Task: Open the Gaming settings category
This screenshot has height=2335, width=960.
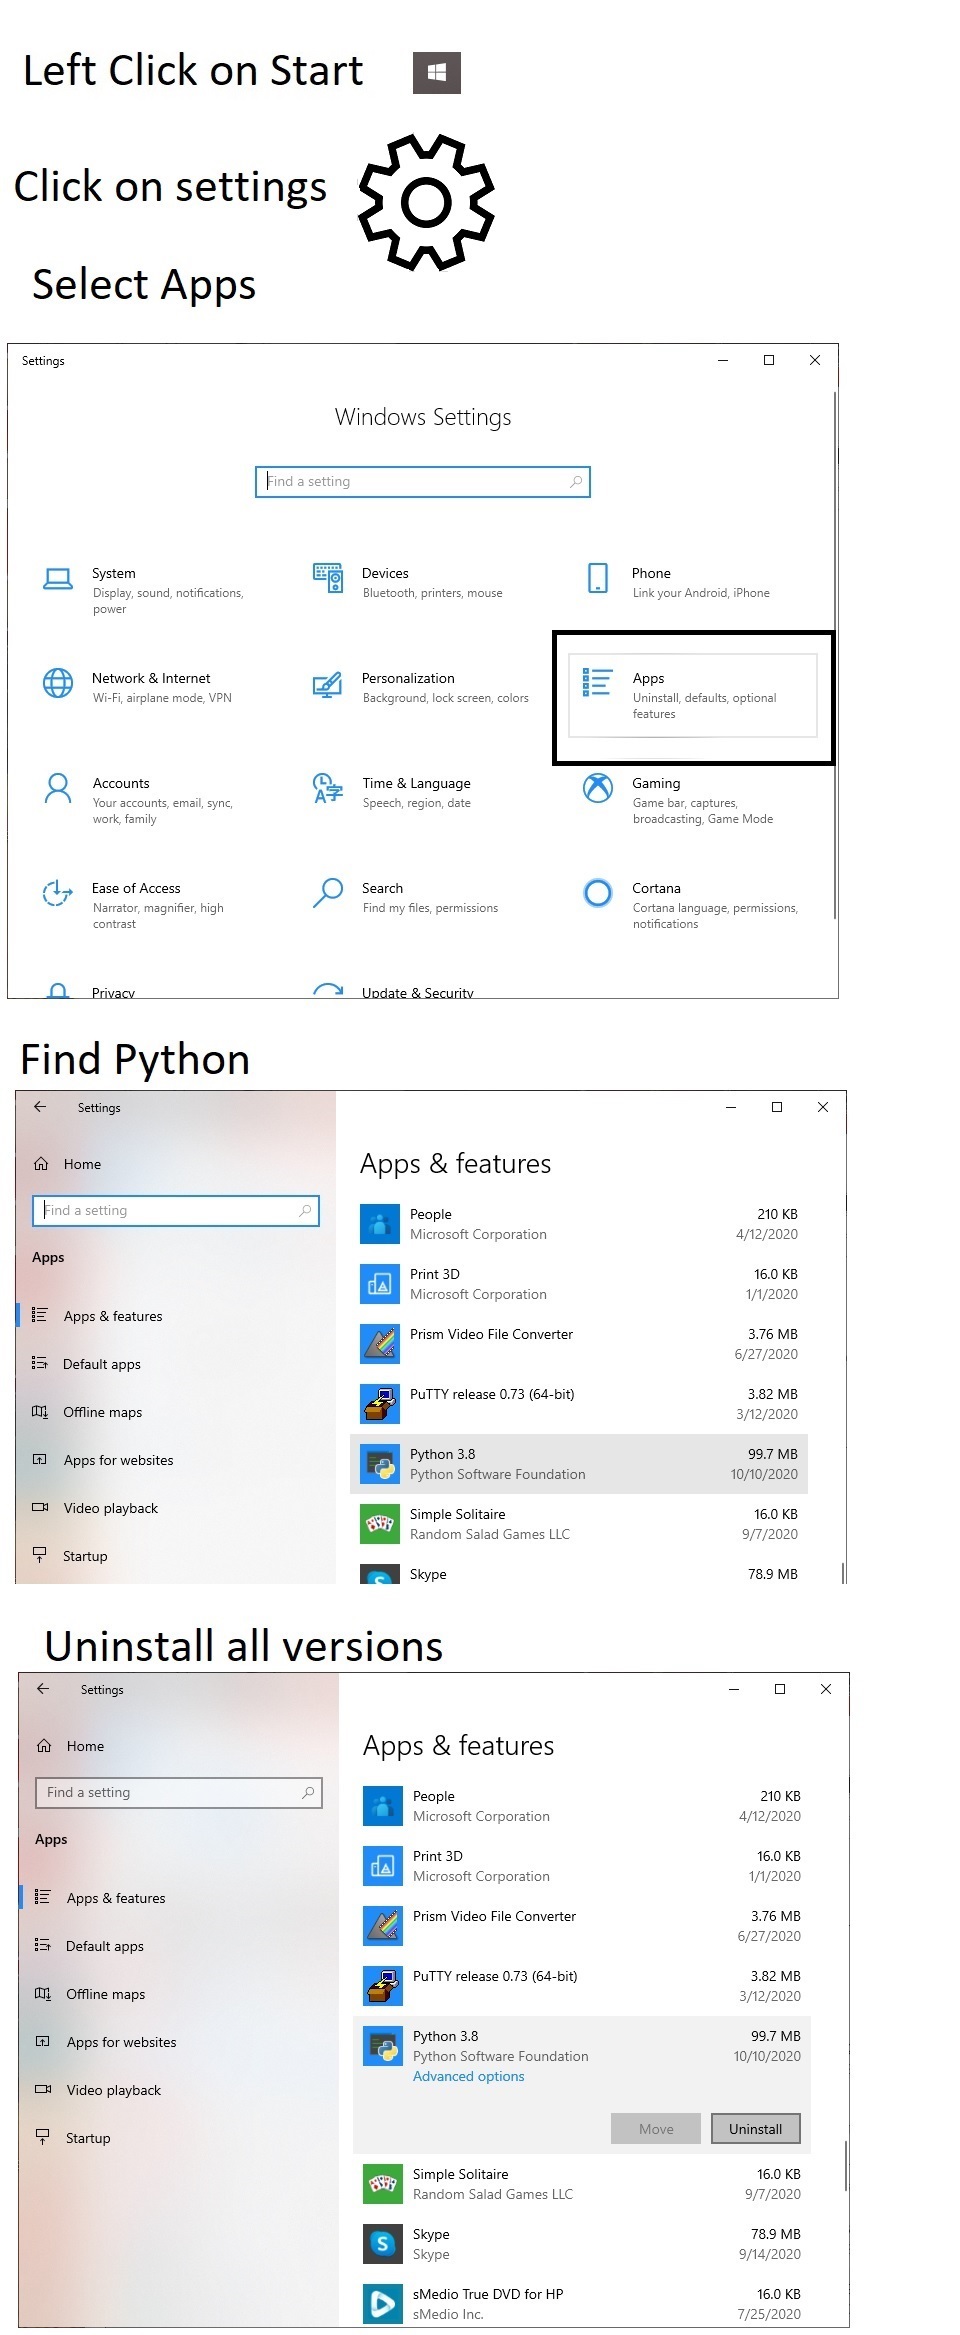Action: pyautogui.click(x=655, y=784)
